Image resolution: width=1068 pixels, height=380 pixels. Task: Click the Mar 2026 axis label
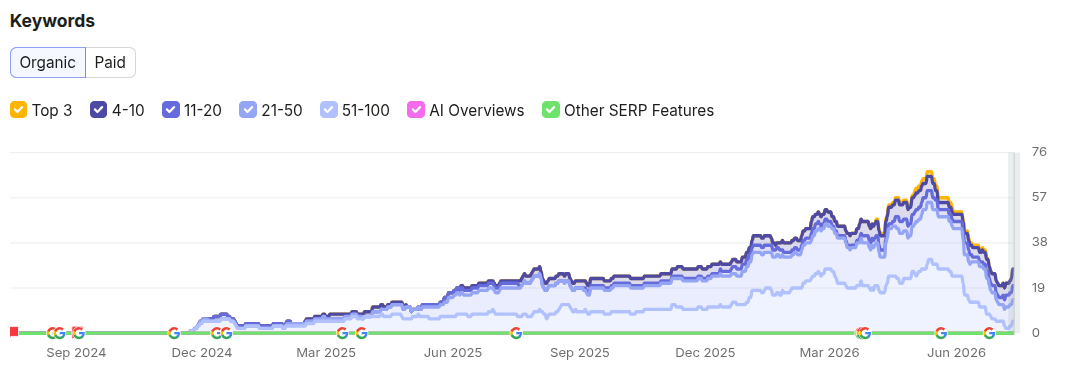click(x=830, y=353)
